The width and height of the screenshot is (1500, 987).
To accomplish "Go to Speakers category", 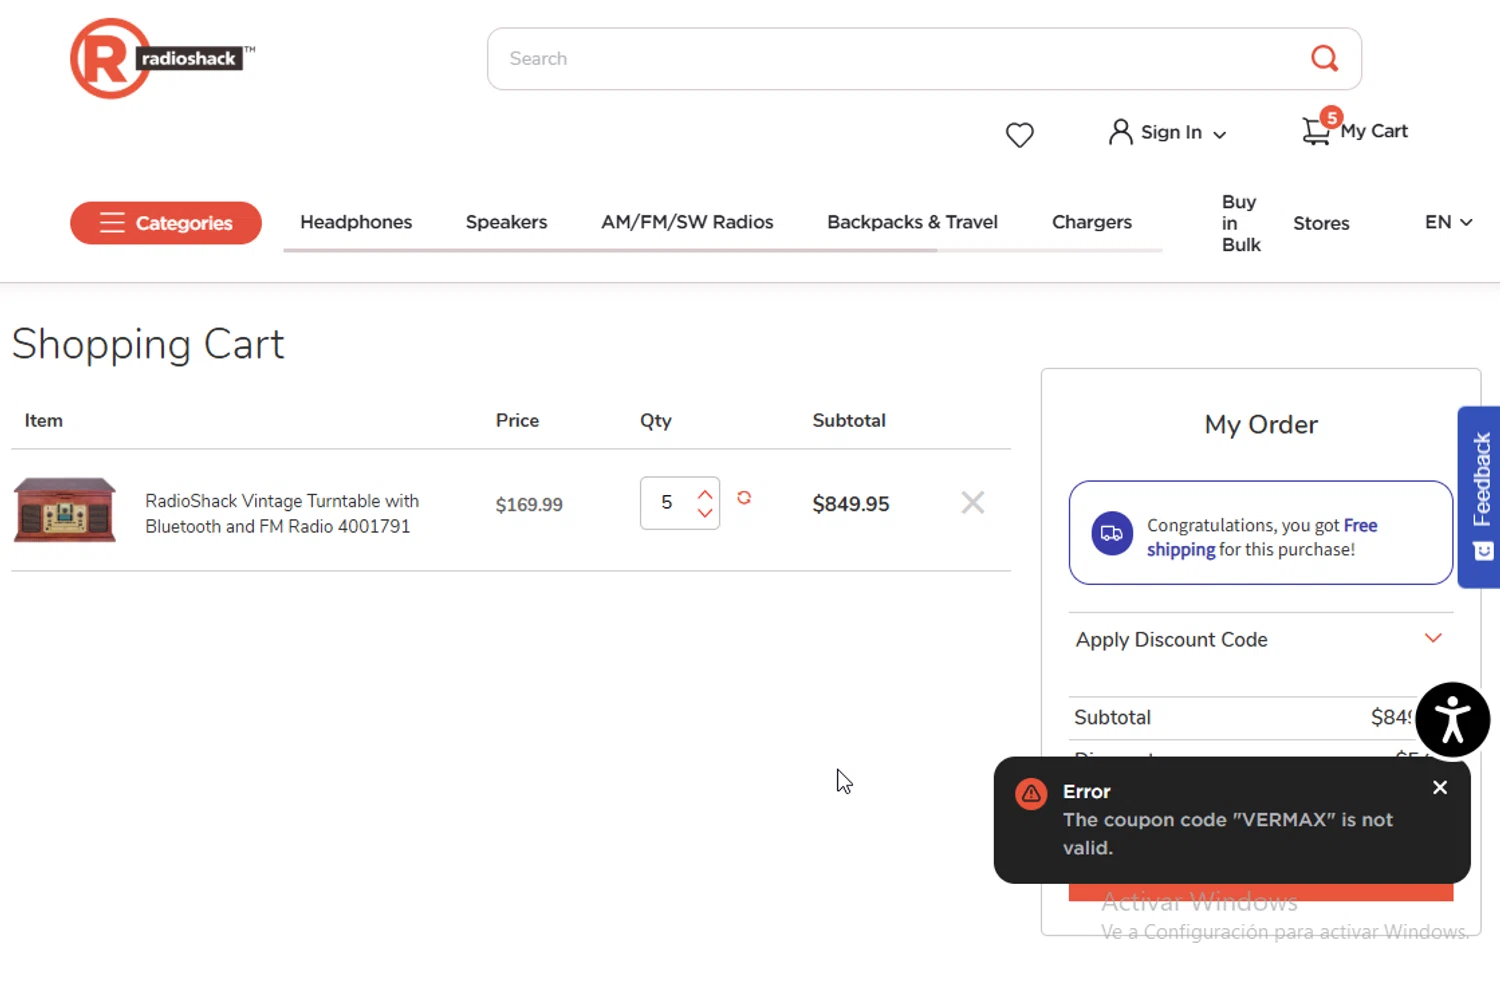I will click(x=506, y=222).
